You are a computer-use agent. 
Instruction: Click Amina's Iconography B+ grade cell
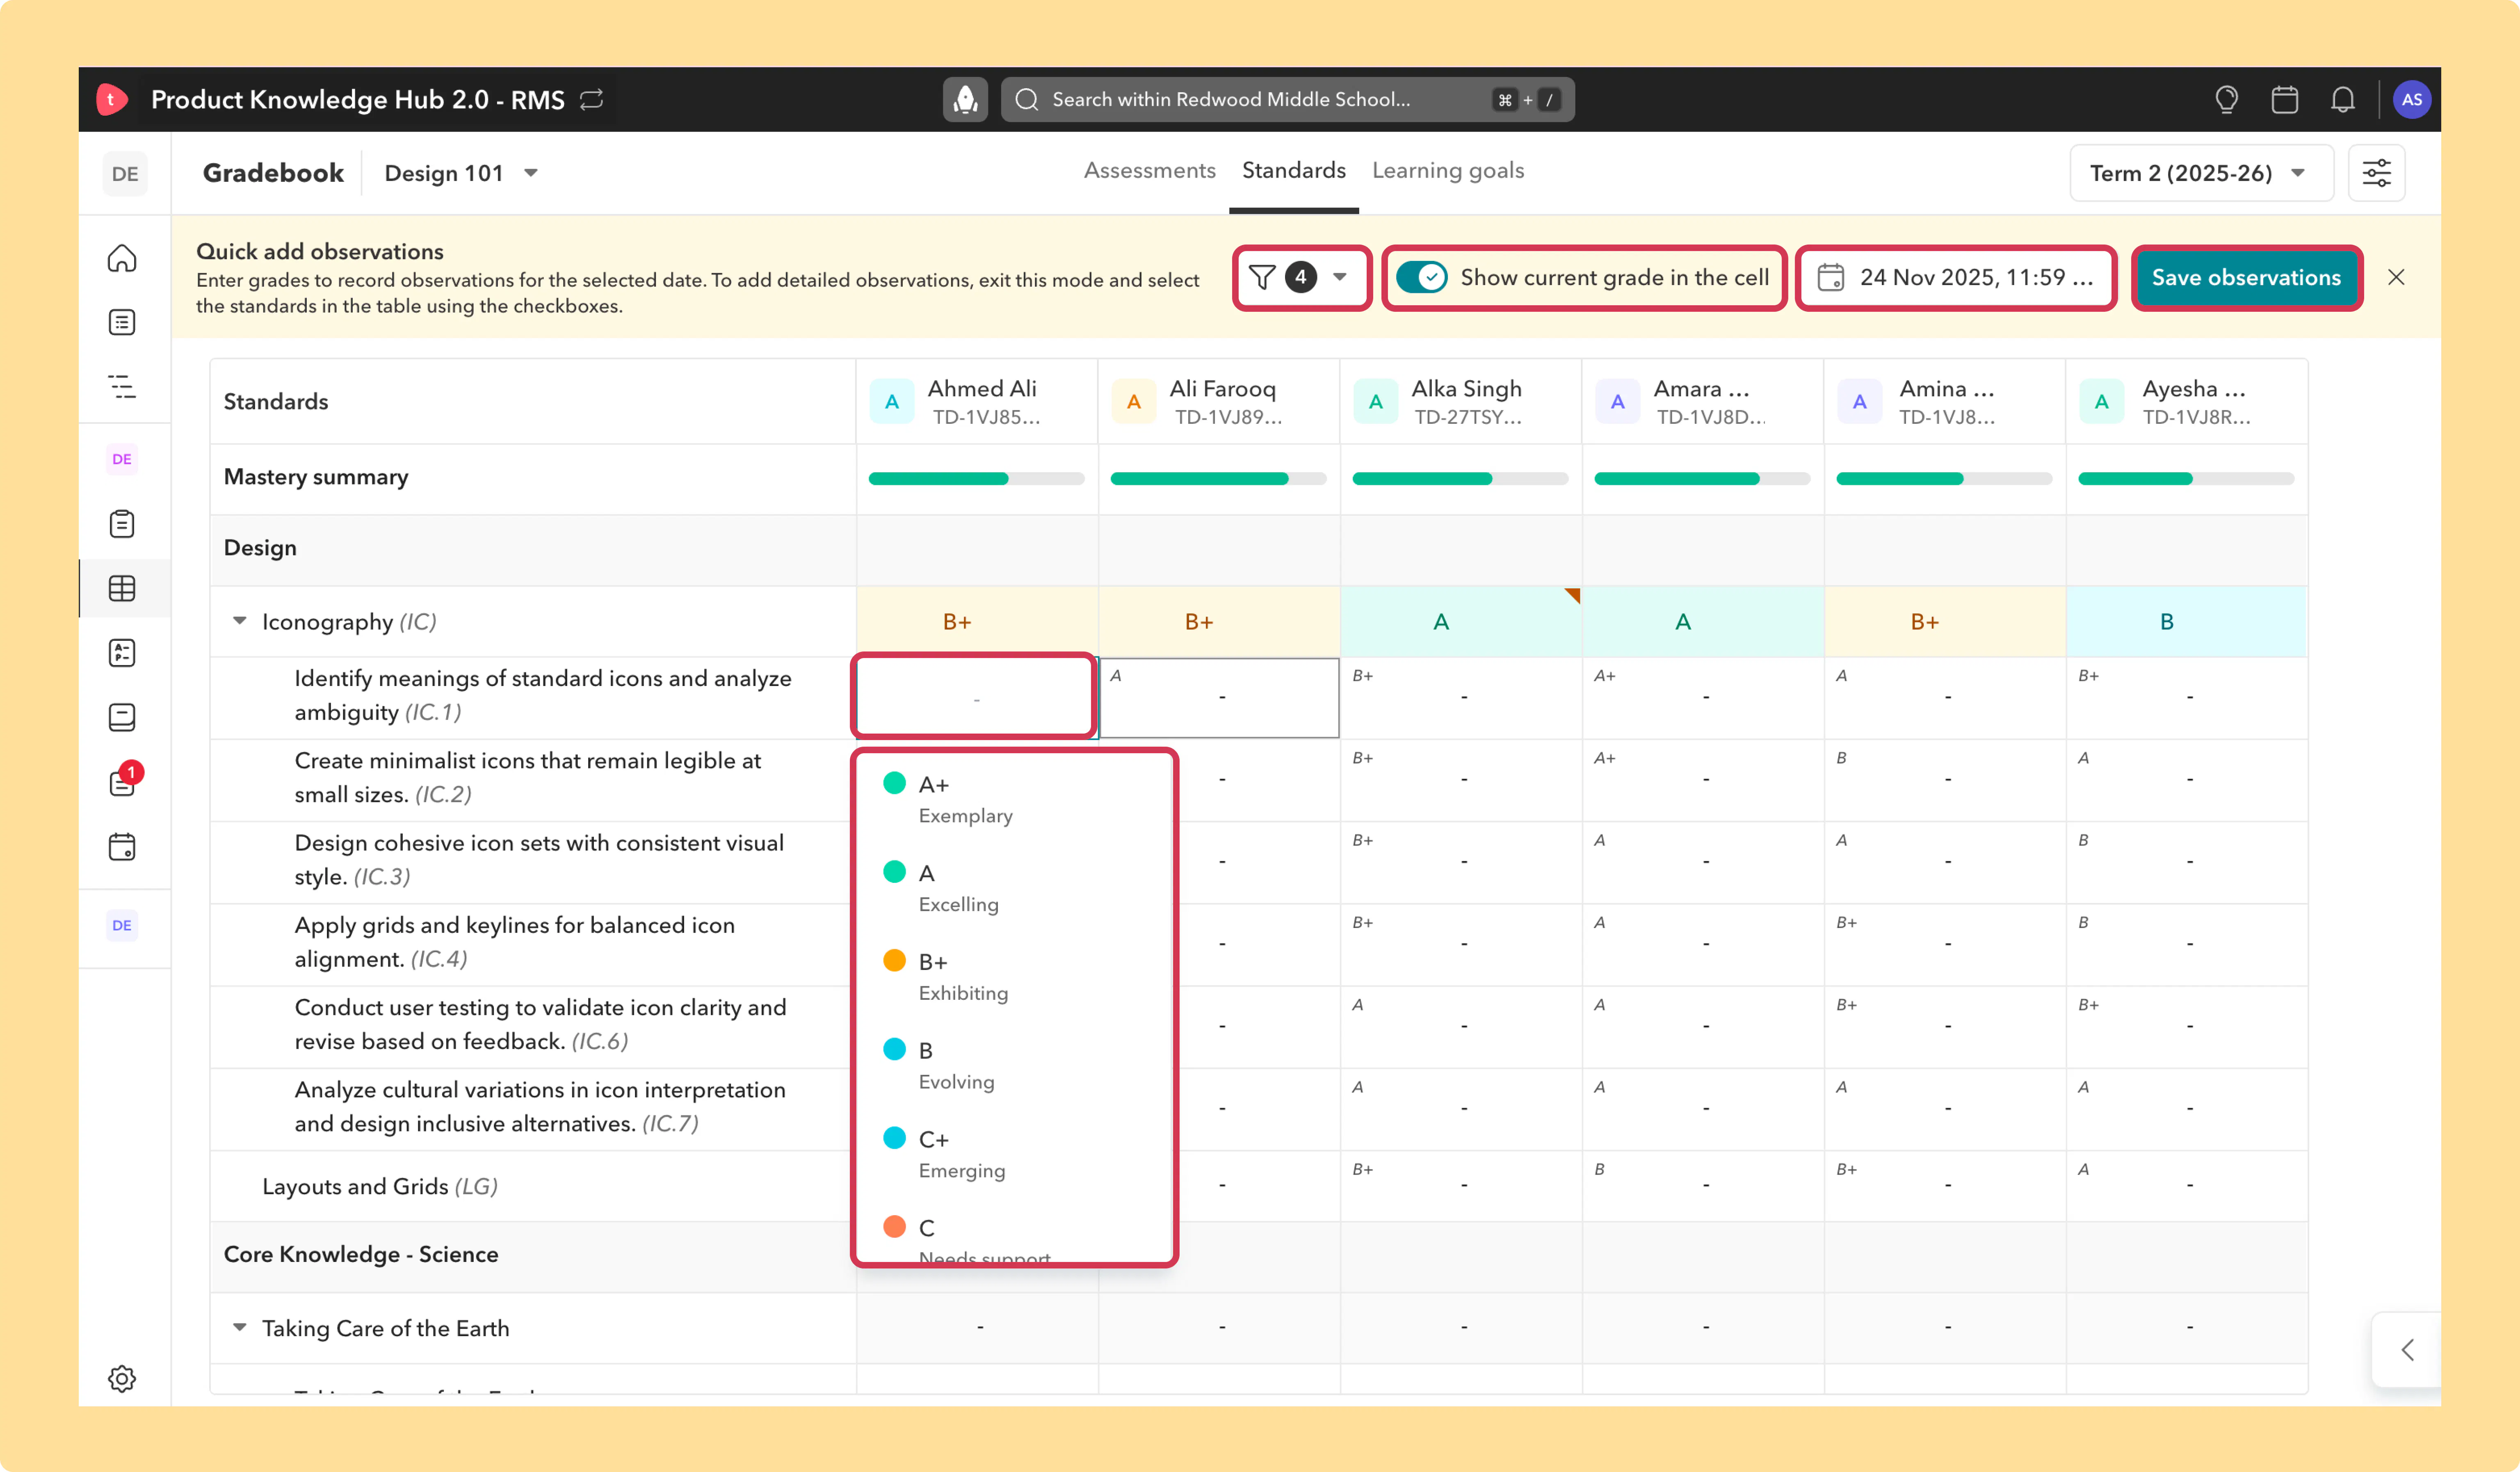click(x=1945, y=621)
